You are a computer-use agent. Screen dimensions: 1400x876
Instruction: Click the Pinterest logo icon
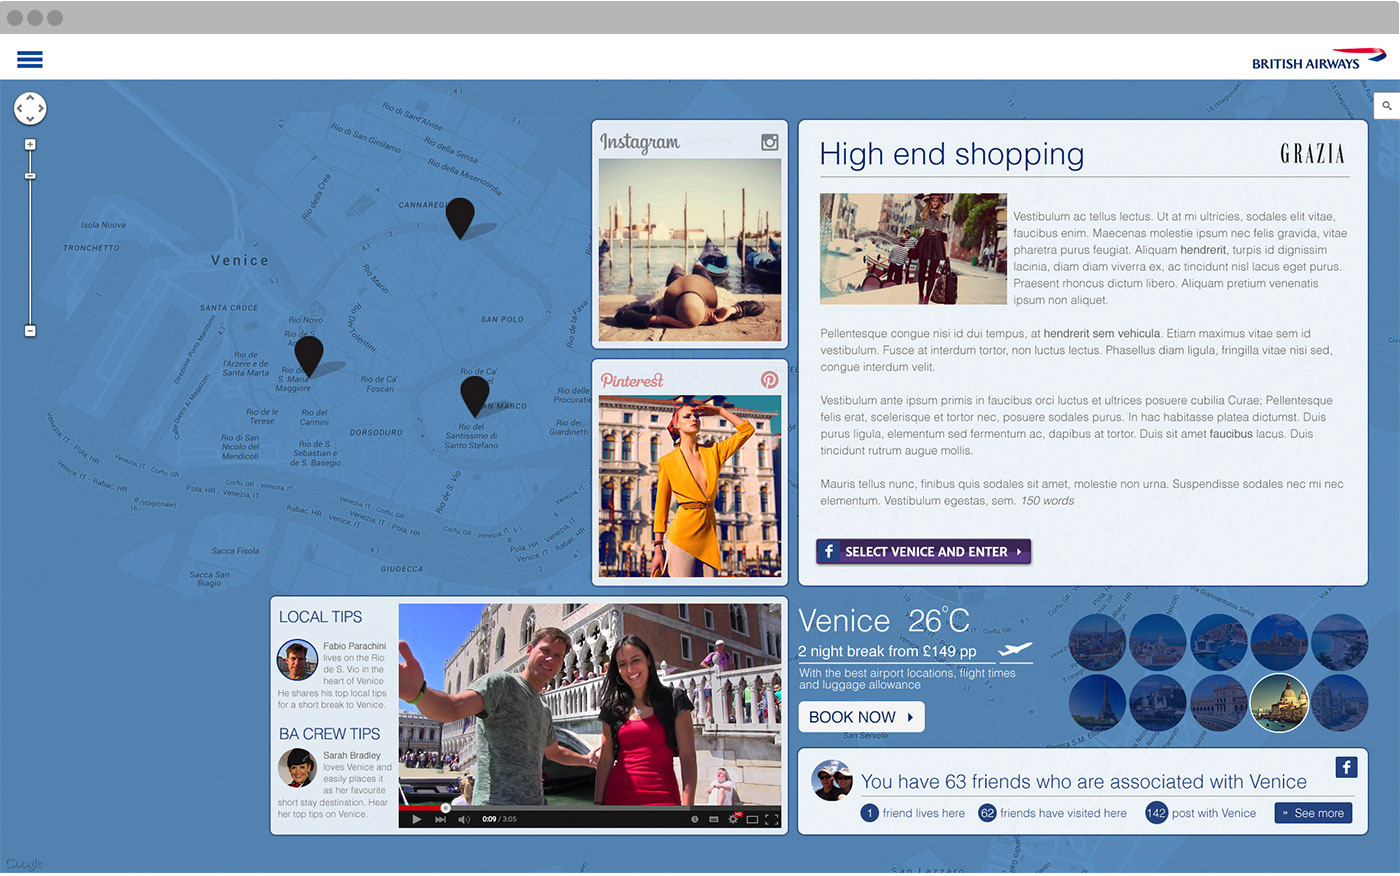coord(769,380)
